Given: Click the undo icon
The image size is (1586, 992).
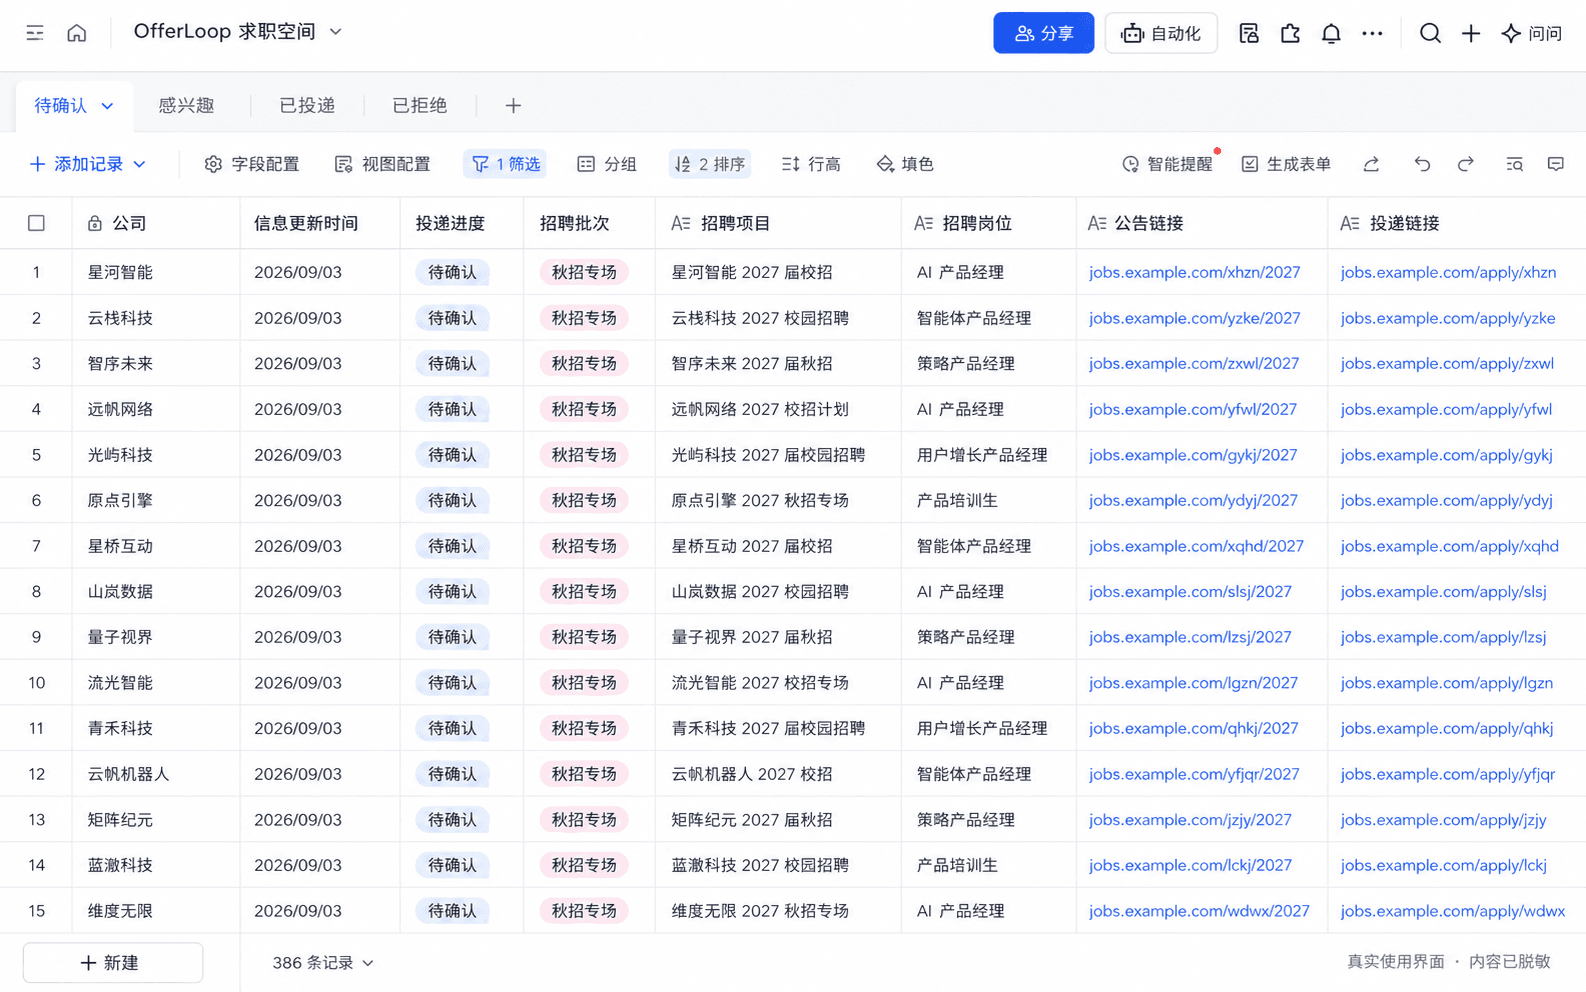Looking at the screenshot, I should [1422, 164].
